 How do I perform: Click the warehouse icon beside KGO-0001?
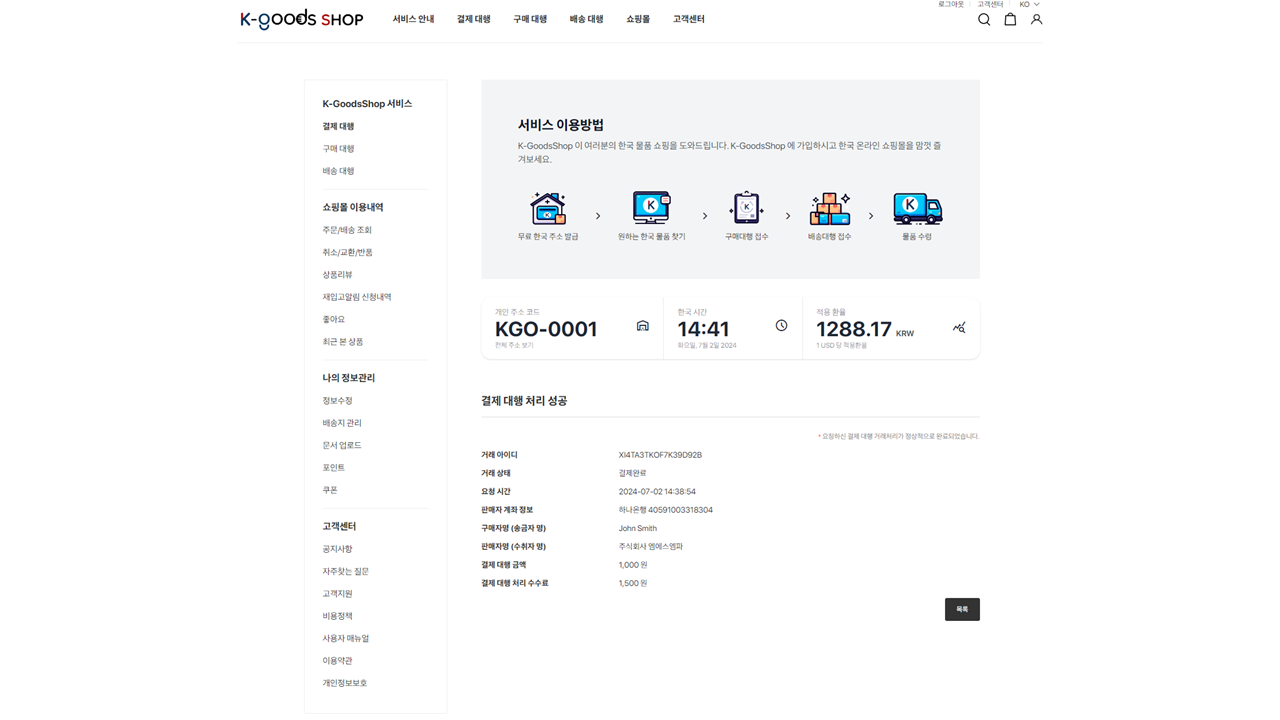(x=643, y=326)
